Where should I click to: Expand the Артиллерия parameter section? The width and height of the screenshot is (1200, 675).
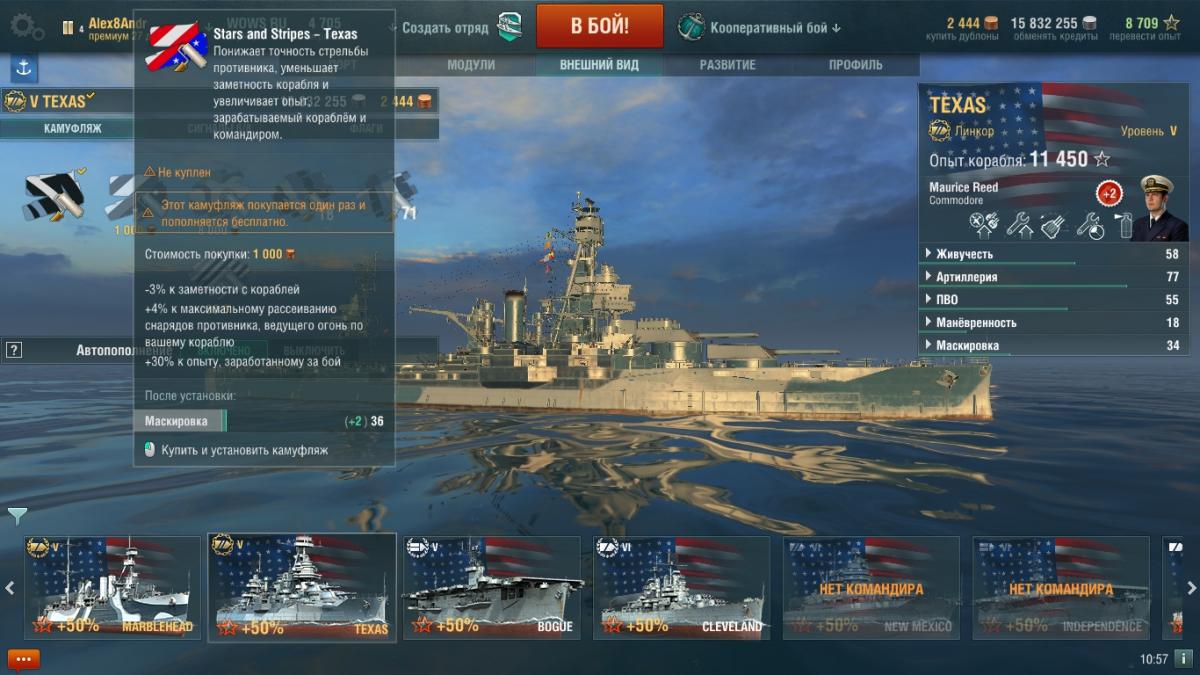coord(1053,277)
